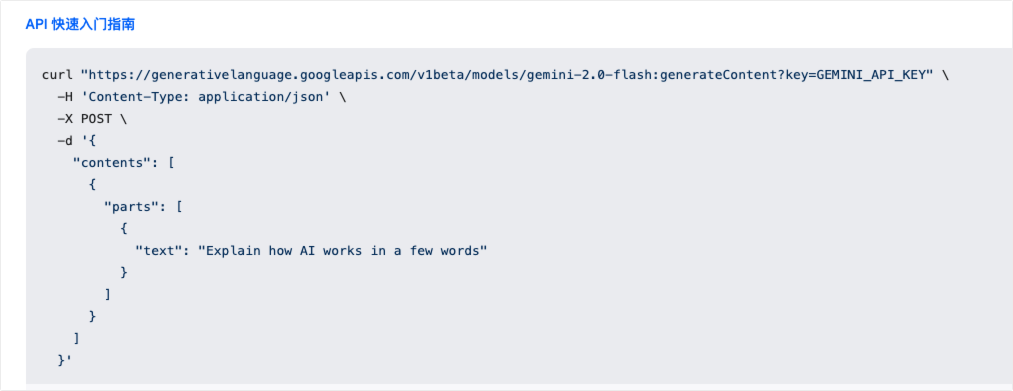Click the -d '{ line

[76, 141]
